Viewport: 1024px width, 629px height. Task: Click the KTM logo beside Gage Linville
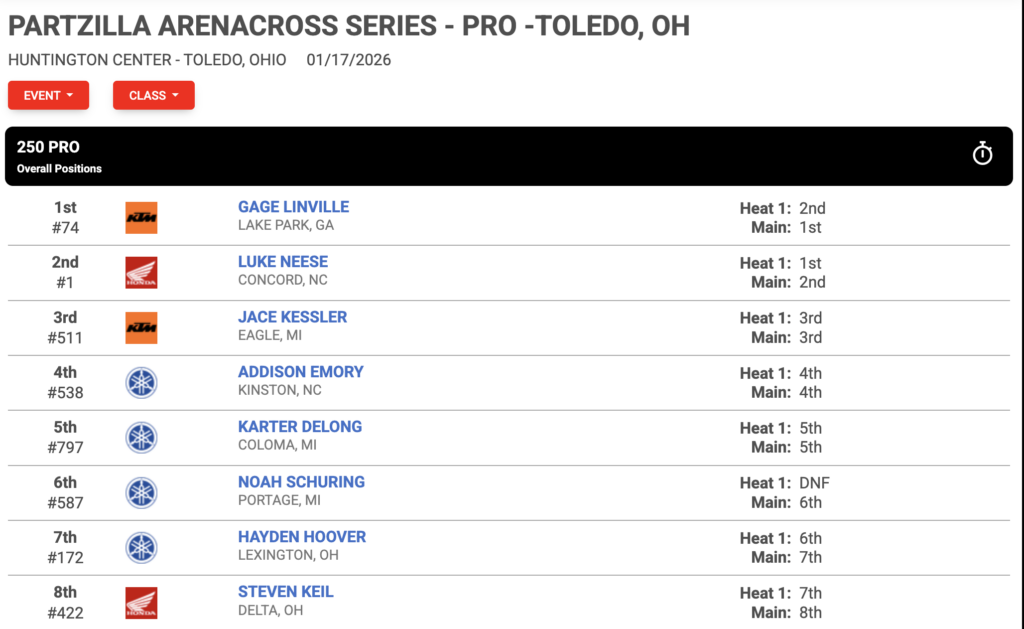[x=141, y=218]
